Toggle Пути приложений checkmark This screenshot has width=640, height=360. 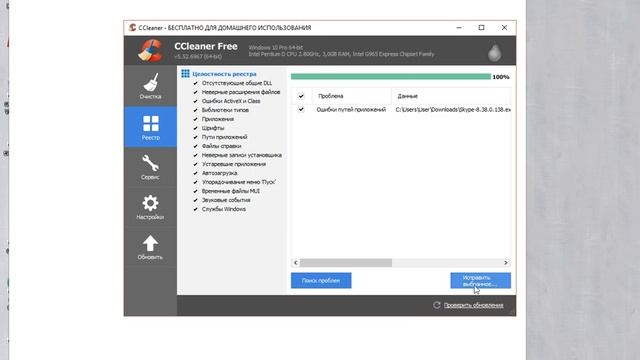pos(196,137)
